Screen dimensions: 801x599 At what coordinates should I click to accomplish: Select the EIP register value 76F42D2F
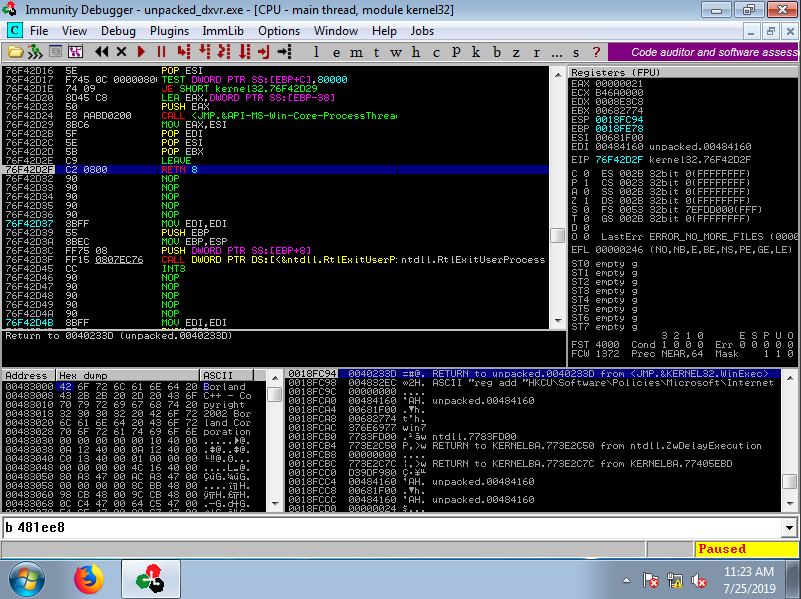coord(619,160)
